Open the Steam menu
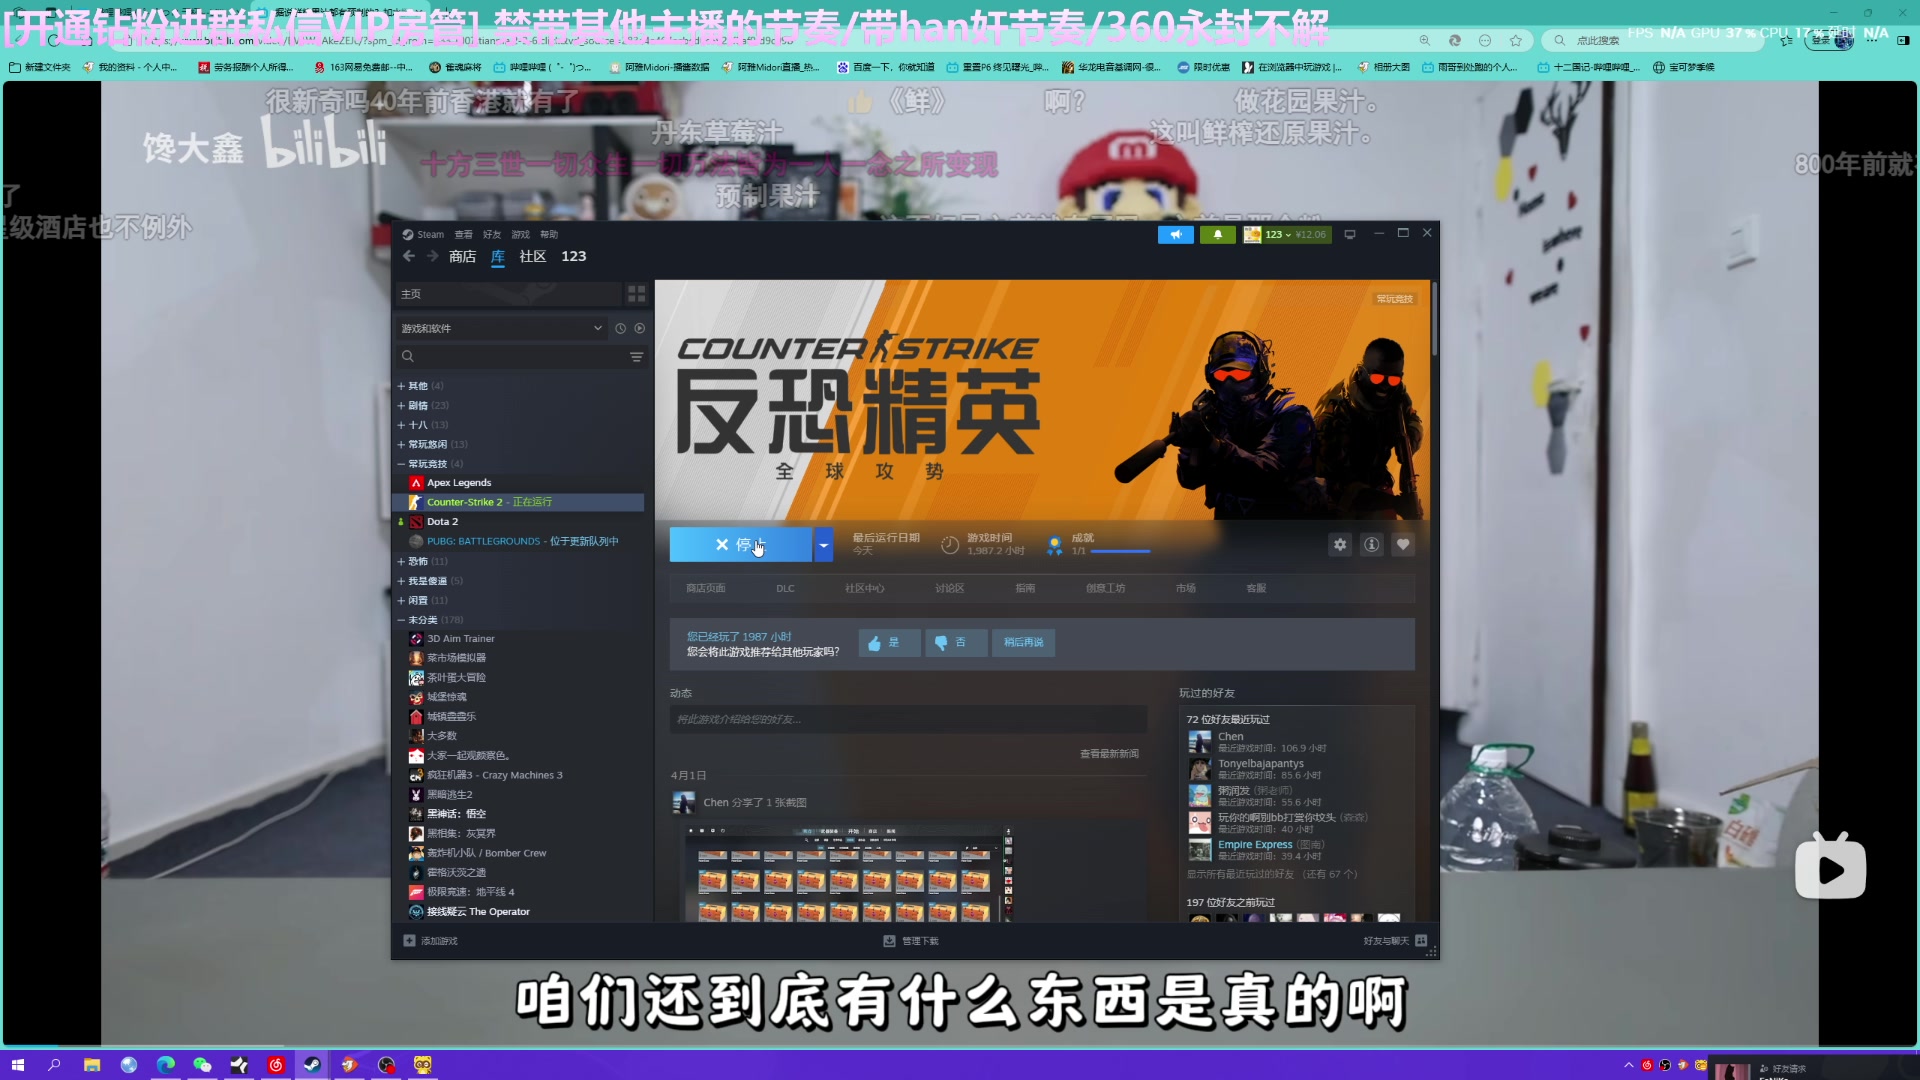 click(x=424, y=234)
